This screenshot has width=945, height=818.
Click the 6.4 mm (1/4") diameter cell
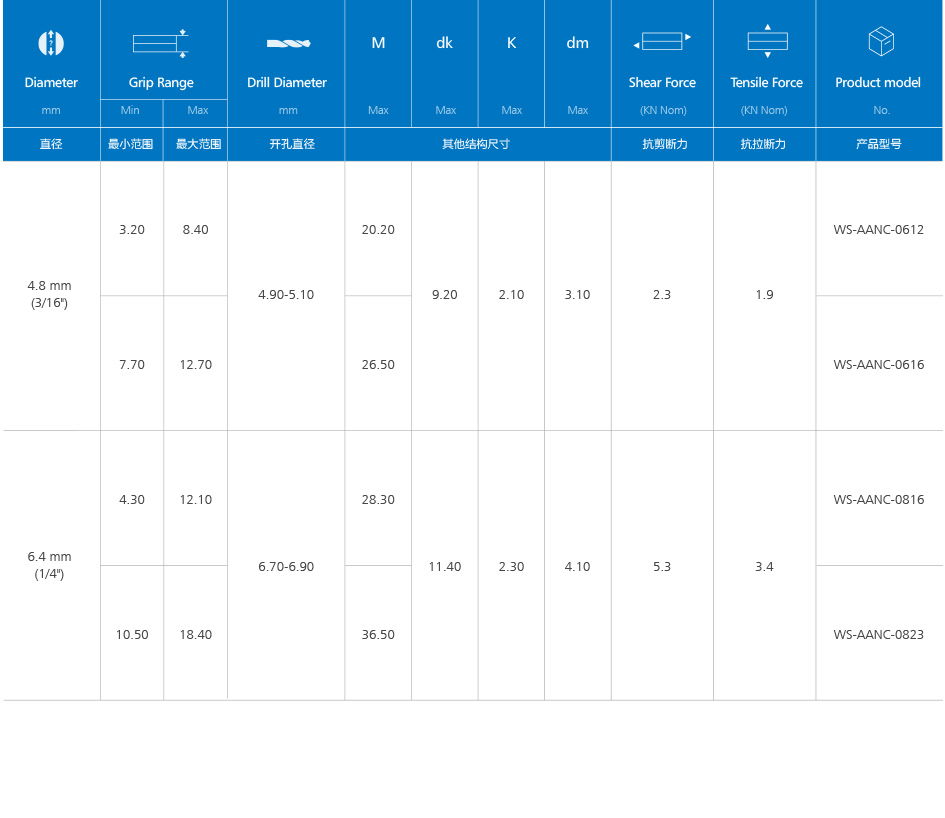[50, 565]
